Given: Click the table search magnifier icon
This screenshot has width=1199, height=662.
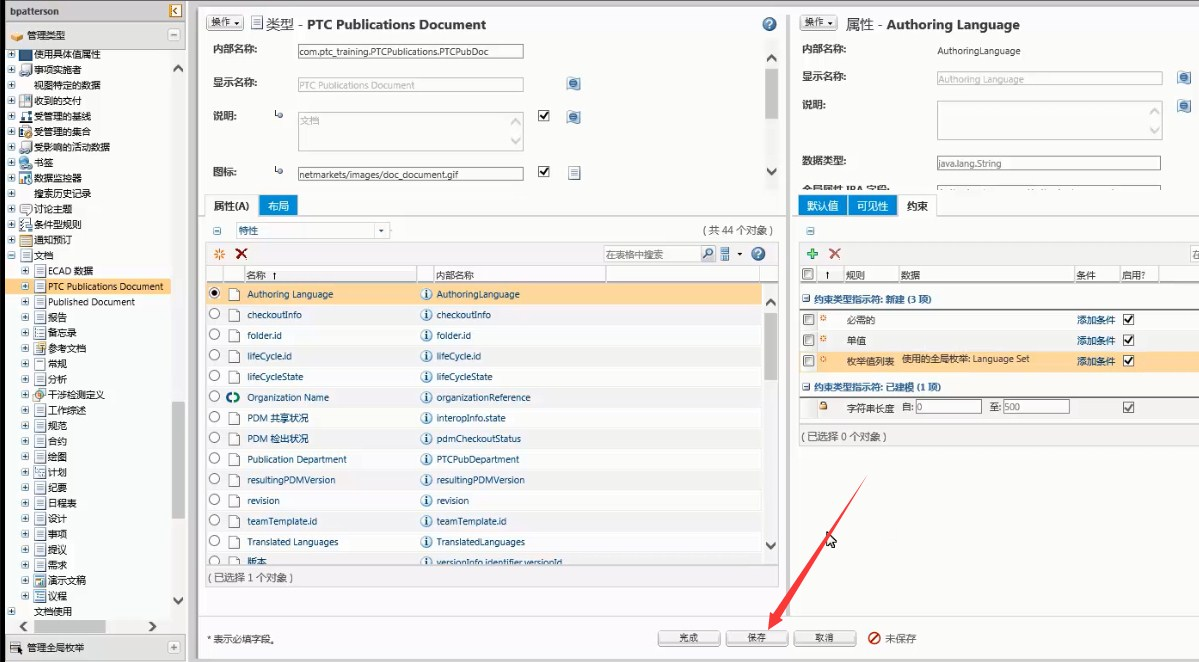Looking at the screenshot, I should pyautogui.click(x=708, y=254).
